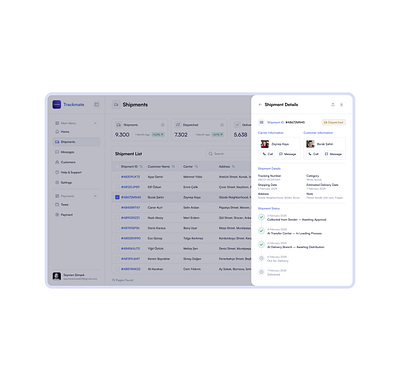Image resolution: width=400 pixels, height=381 pixels.
Task: Open Home in the sidebar
Action: click(76, 132)
